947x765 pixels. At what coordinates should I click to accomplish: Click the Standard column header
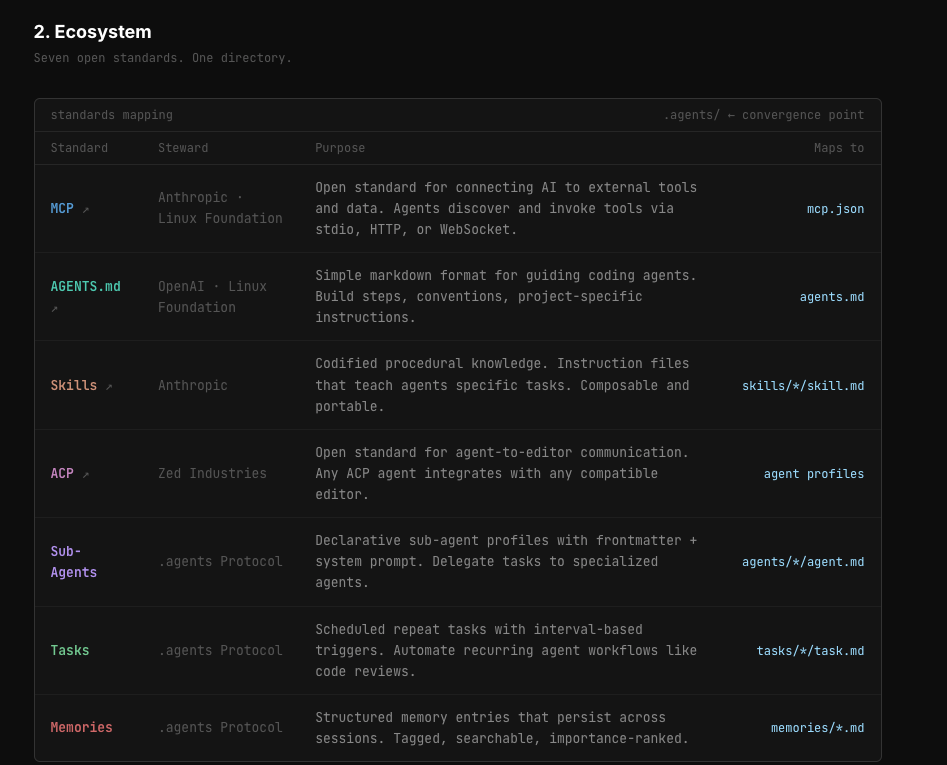(79, 148)
